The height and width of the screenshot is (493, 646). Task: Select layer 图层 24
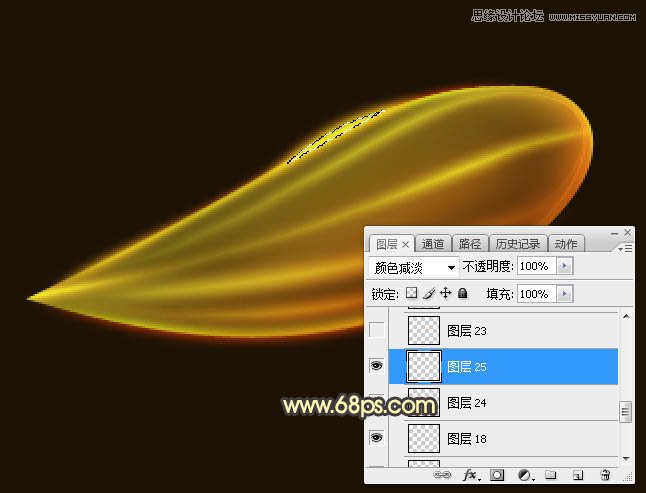point(520,403)
